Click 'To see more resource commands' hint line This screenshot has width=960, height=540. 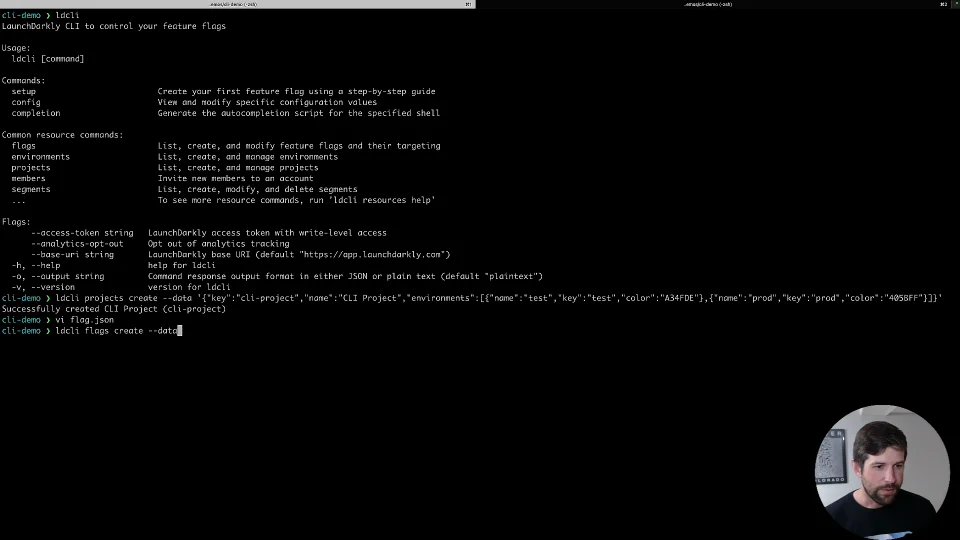296,200
